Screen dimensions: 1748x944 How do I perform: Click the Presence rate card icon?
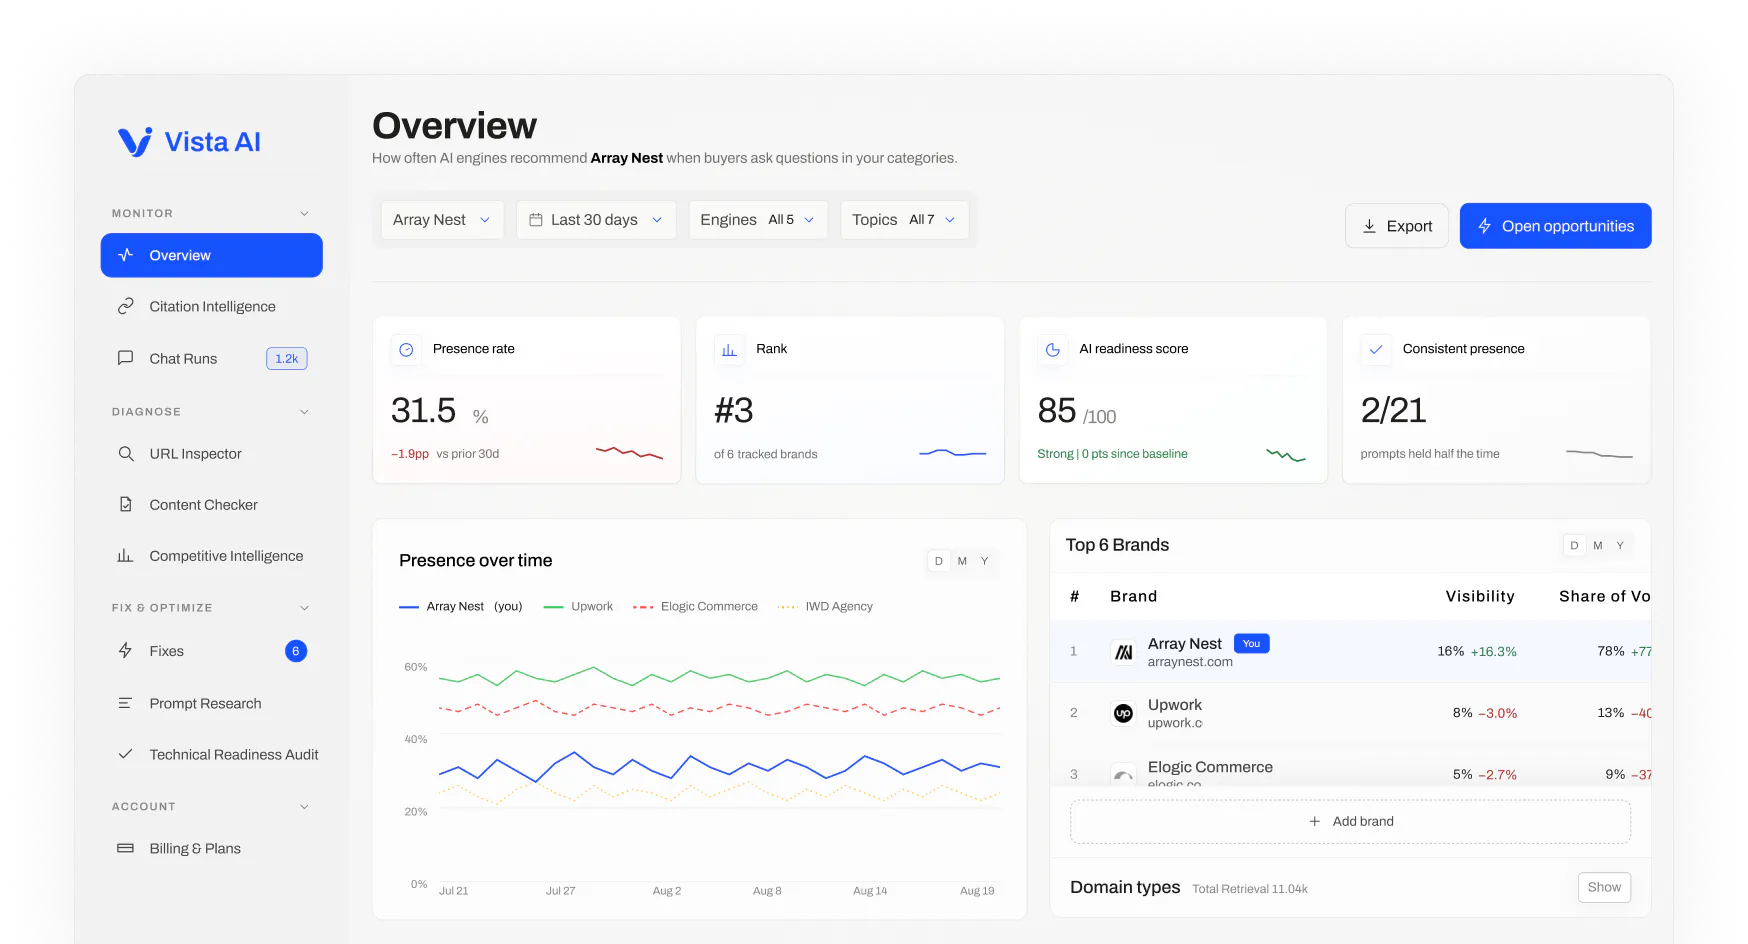pos(406,350)
